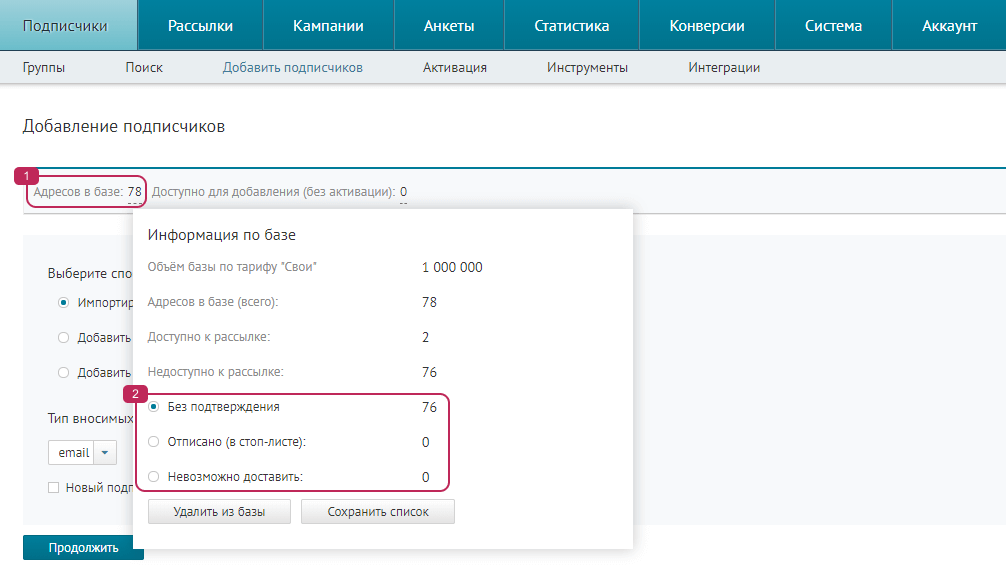
Task: Open the "Конверсии" section
Action: (x=706, y=24)
